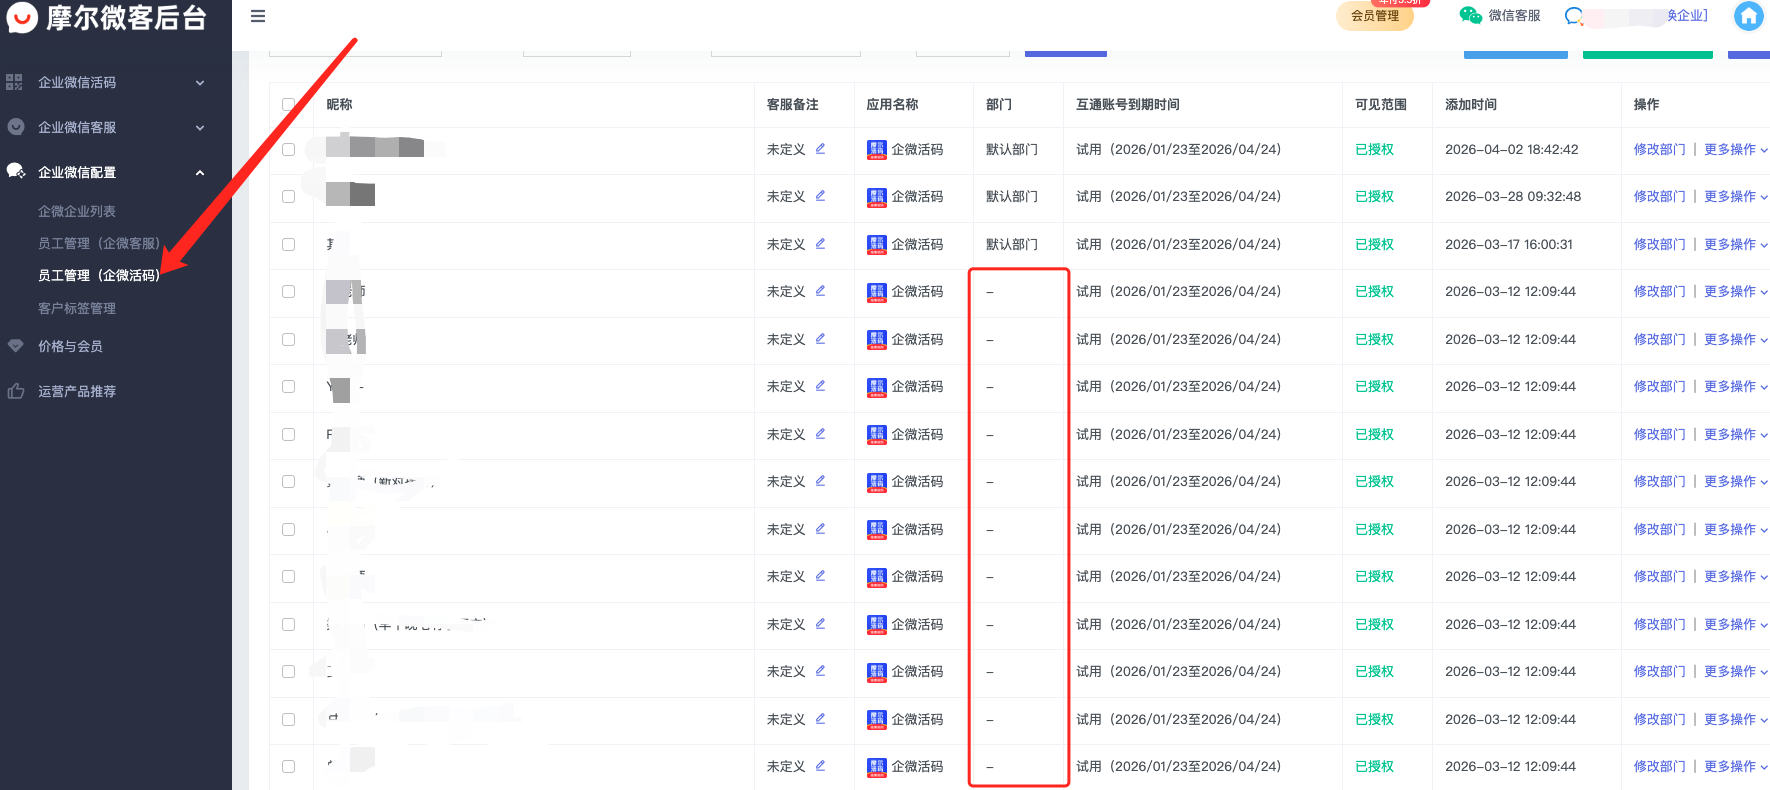The width and height of the screenshot is (1770, 790).
Task: Click edit pencil icon in first row remark
Action: (x=820, y=149)
